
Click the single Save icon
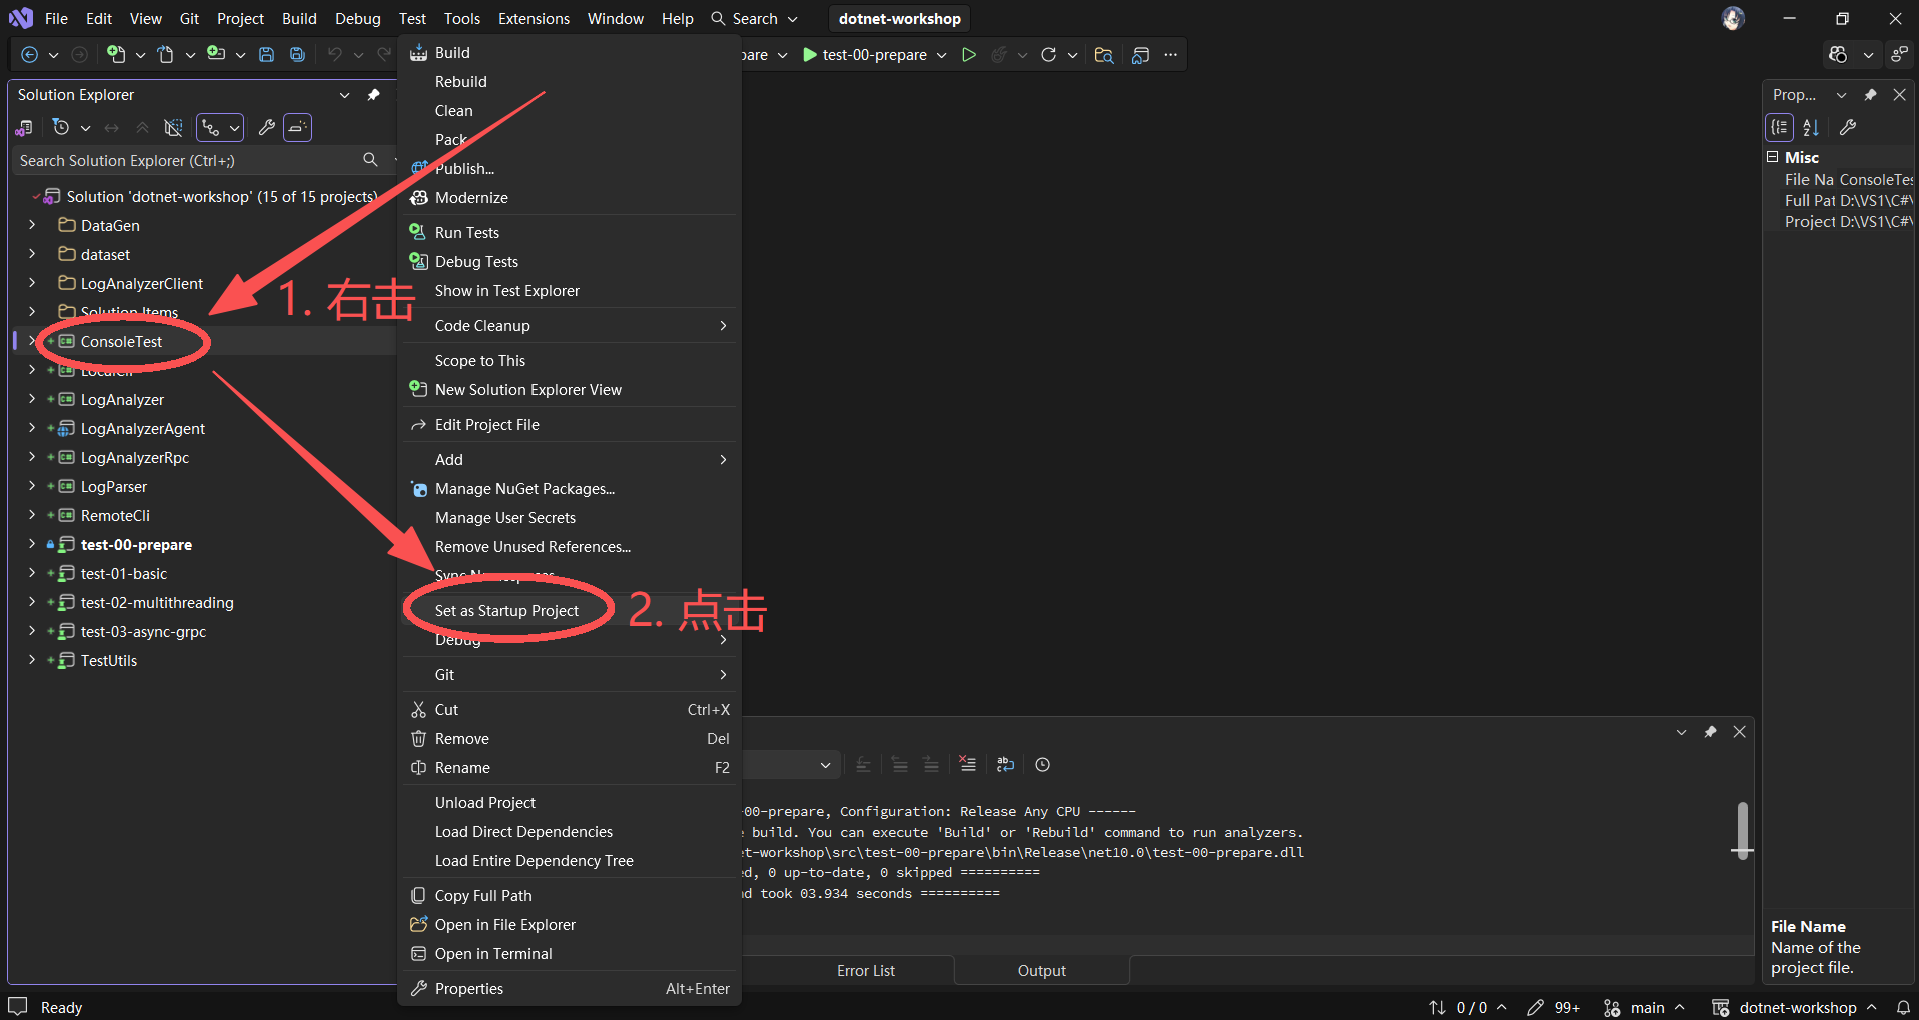click(x=266, y=55)
